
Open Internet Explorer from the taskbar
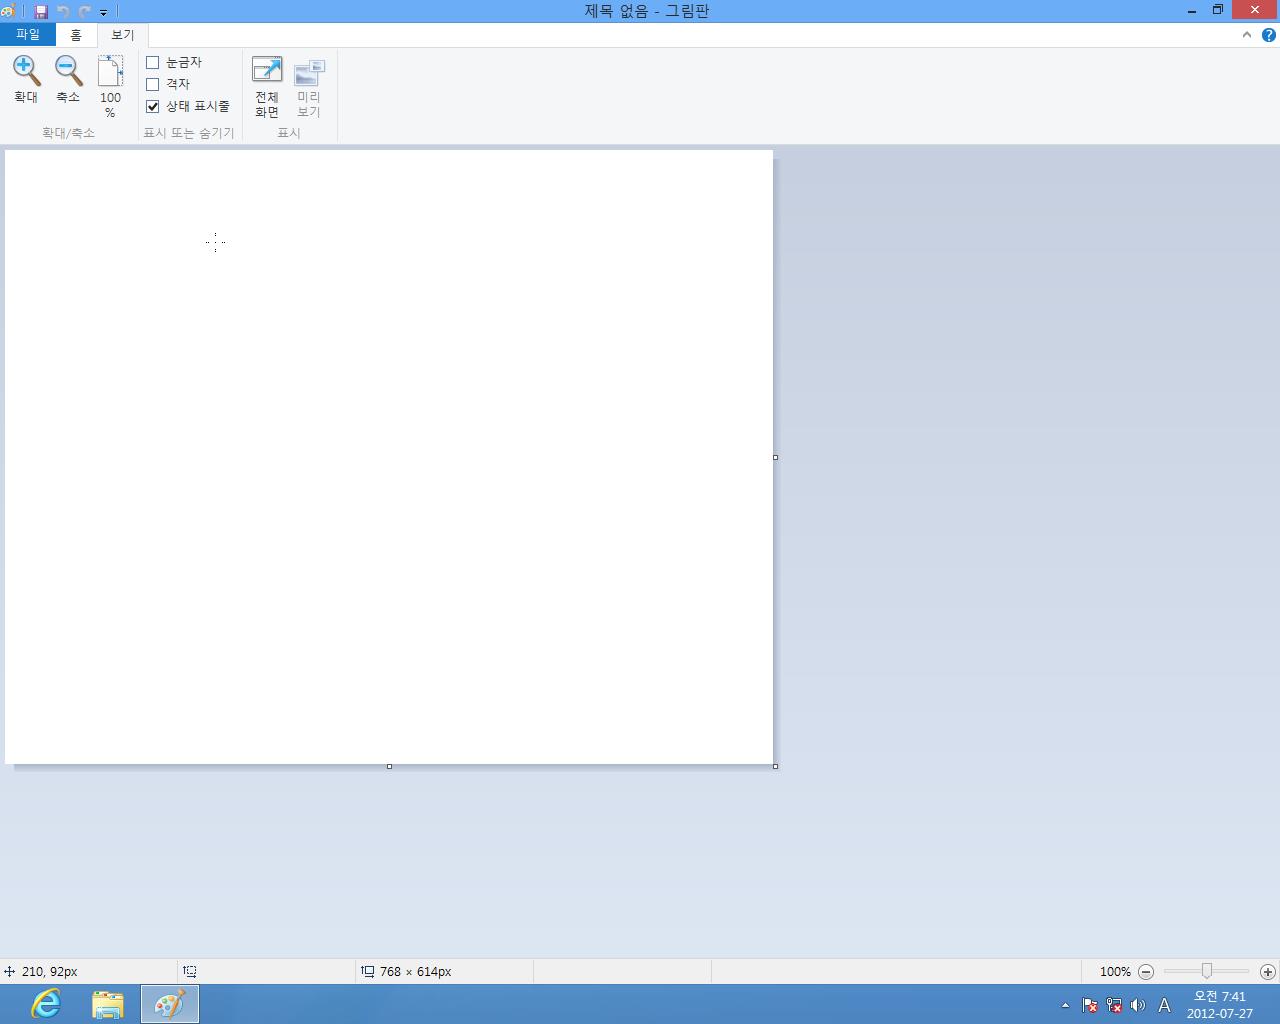coord(46,1004)
